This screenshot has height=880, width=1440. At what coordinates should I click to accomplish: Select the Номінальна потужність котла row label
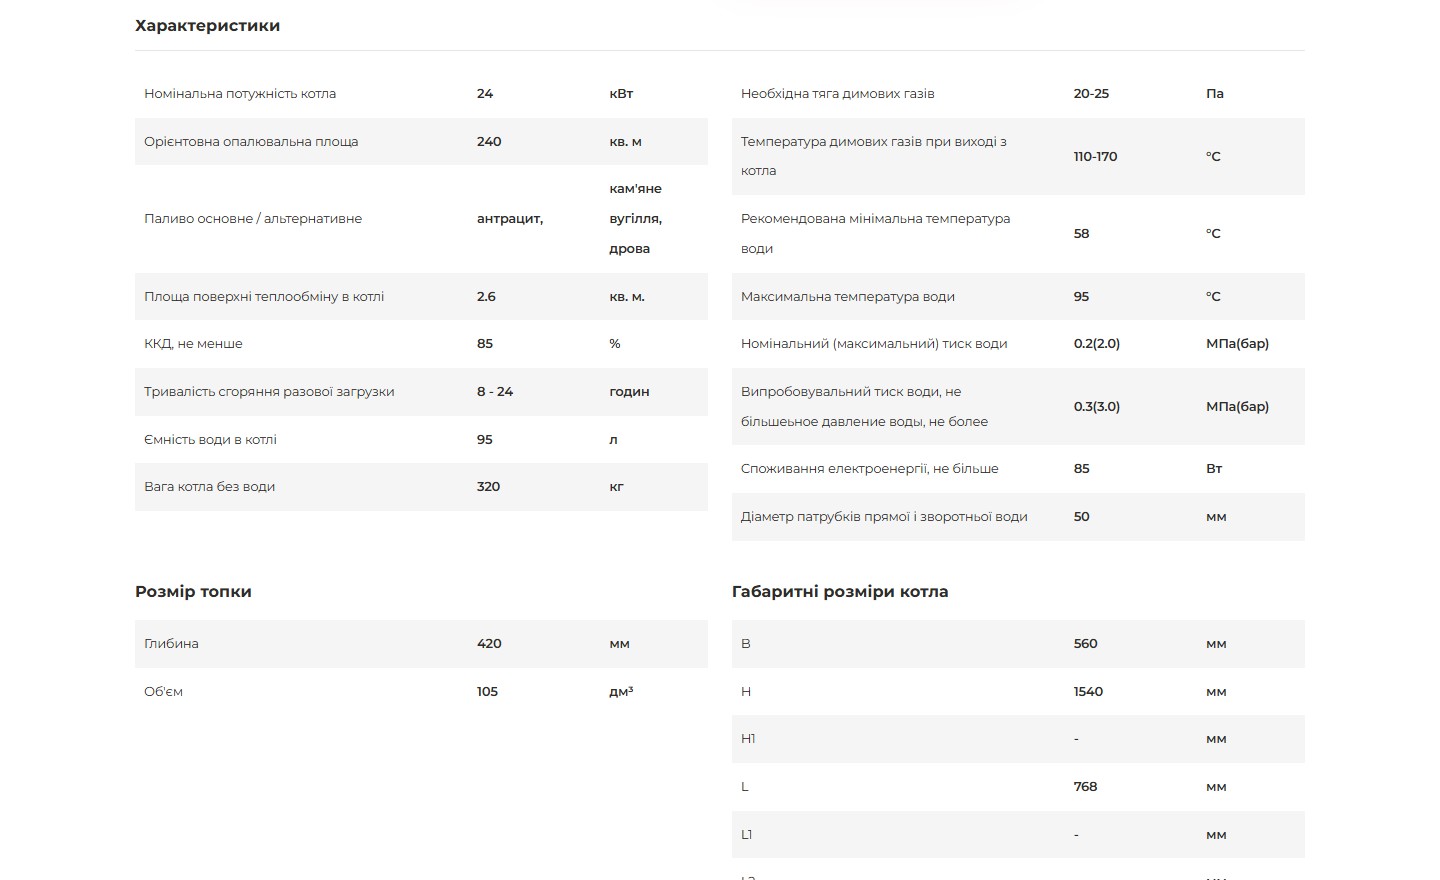tap(240, 94)
